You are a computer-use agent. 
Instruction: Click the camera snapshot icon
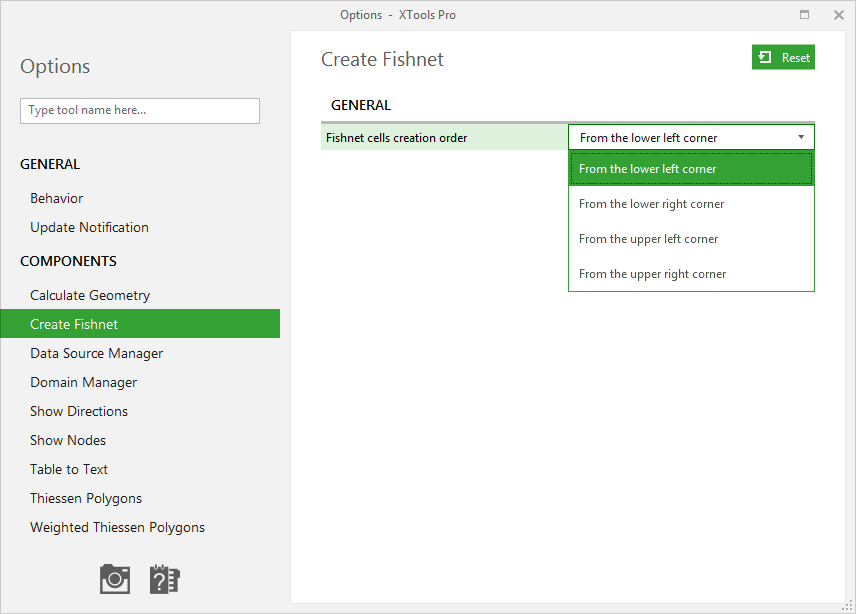coord(115,579)
